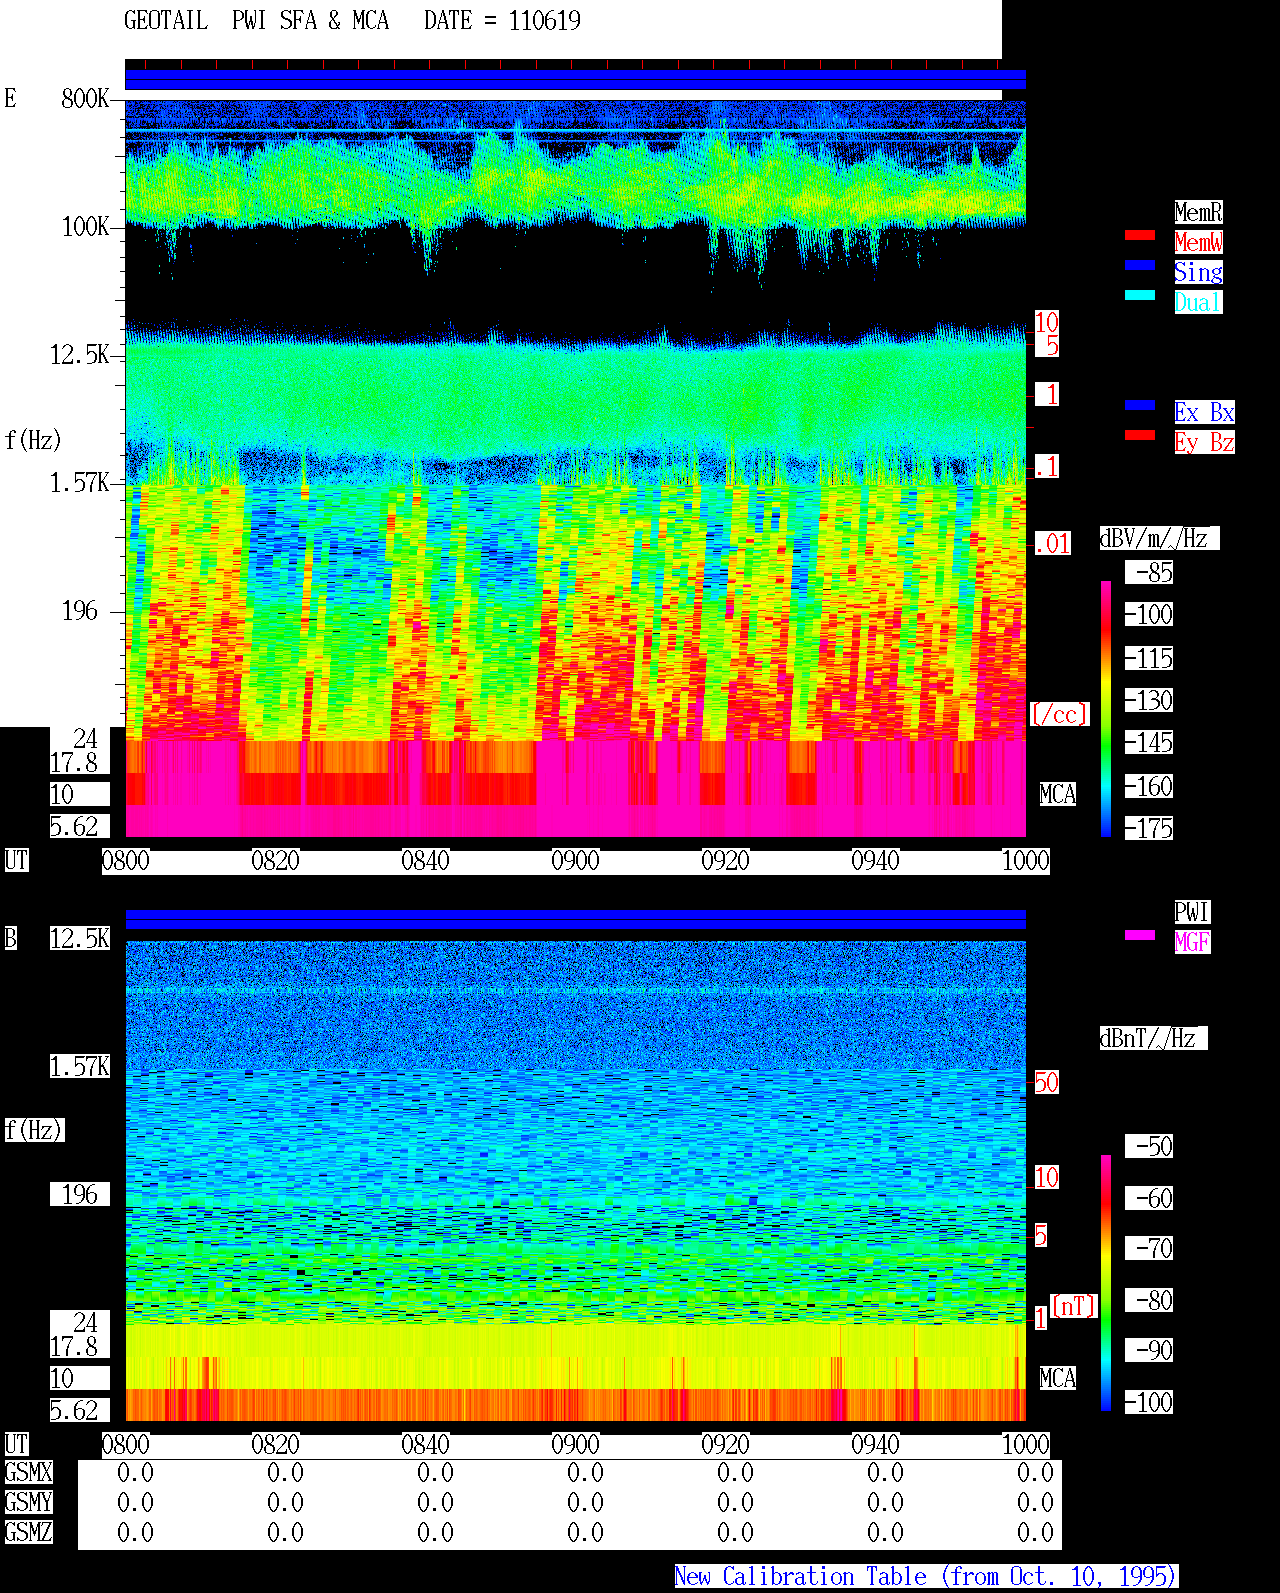
Task: Click the 0820 tick on upper UT axis
Action: tap(275, 861)
